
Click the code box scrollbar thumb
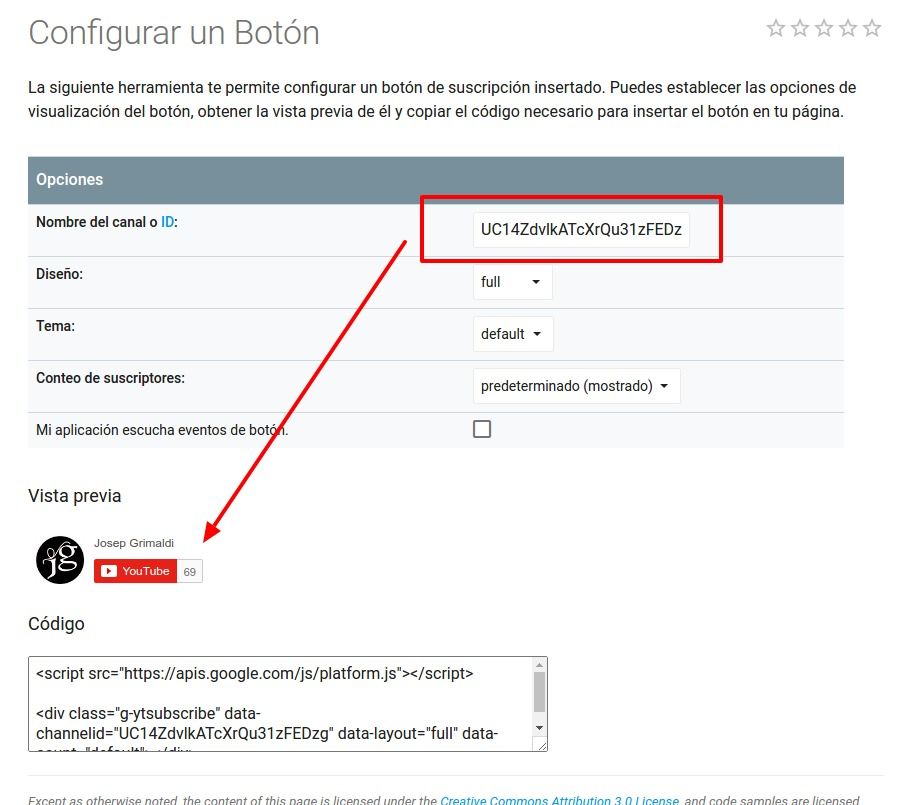click(x=539, y=692)
